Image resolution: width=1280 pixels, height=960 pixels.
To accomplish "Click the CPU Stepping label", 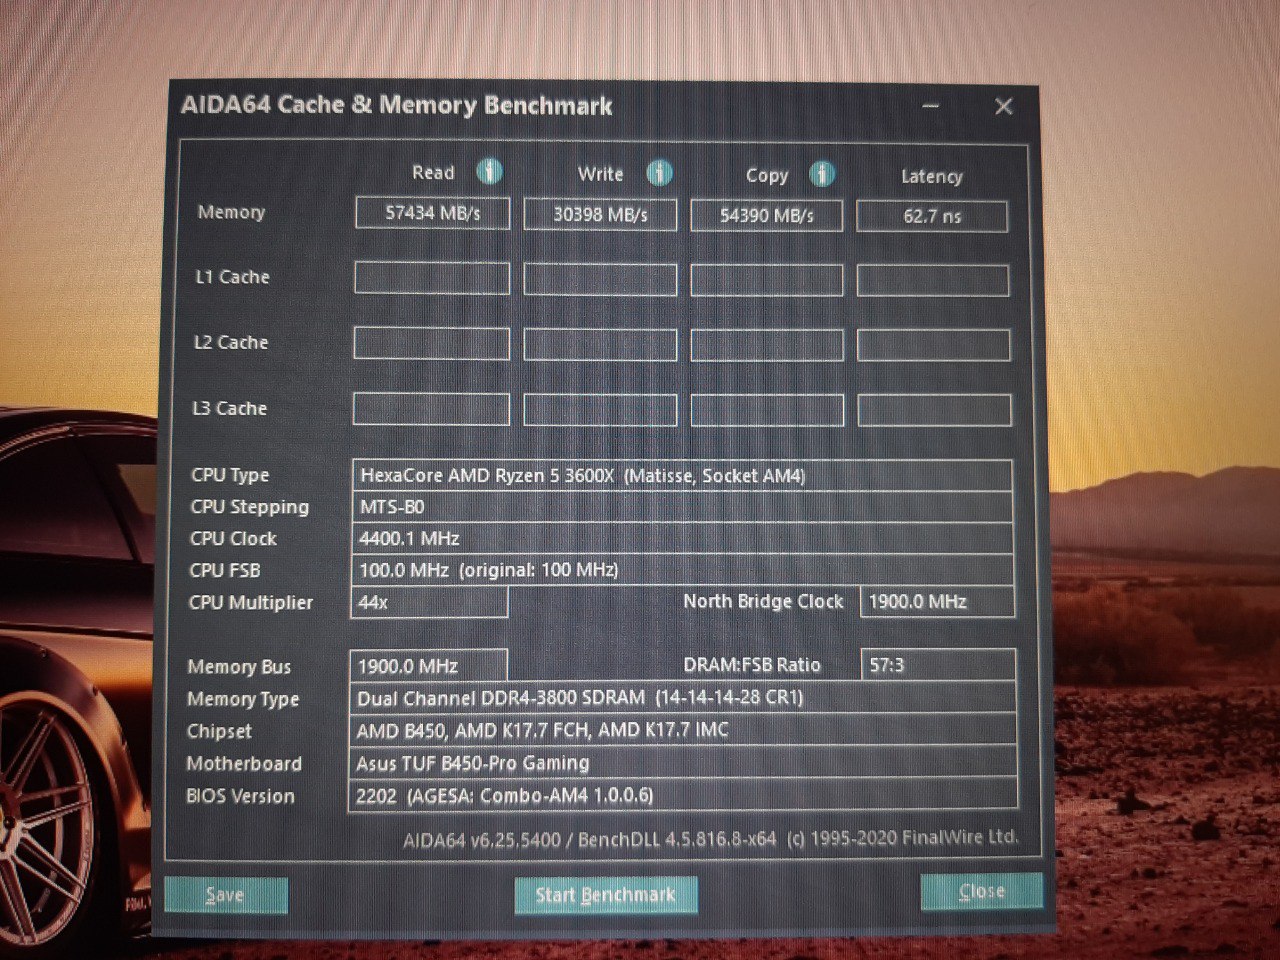I will click(250, 507).
